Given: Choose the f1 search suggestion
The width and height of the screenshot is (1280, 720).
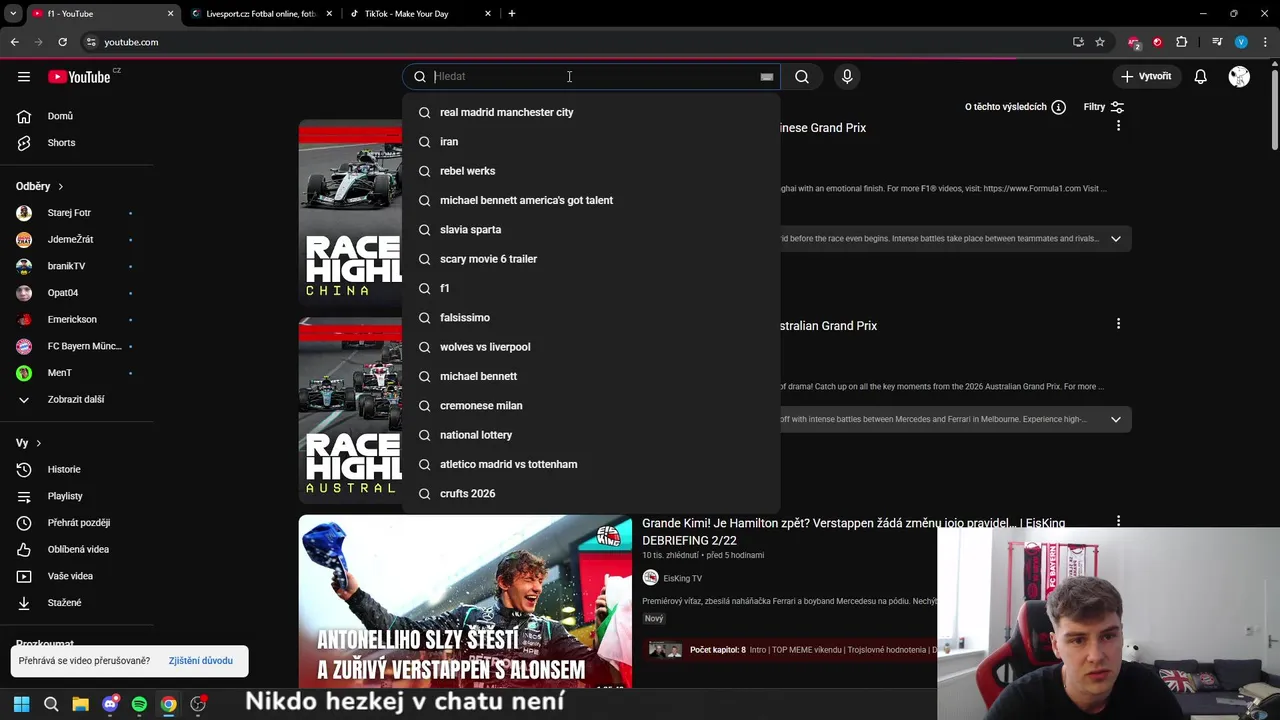Looking at the screenshot, I should 591,288.
